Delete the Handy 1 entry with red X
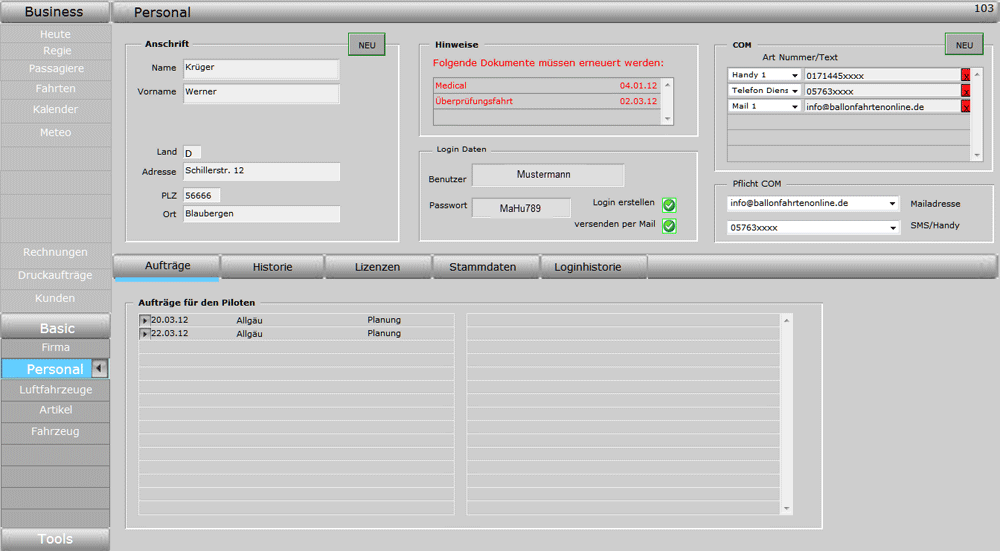The height and width of the screenshot is (551, 1000). [x=965, y=75]
